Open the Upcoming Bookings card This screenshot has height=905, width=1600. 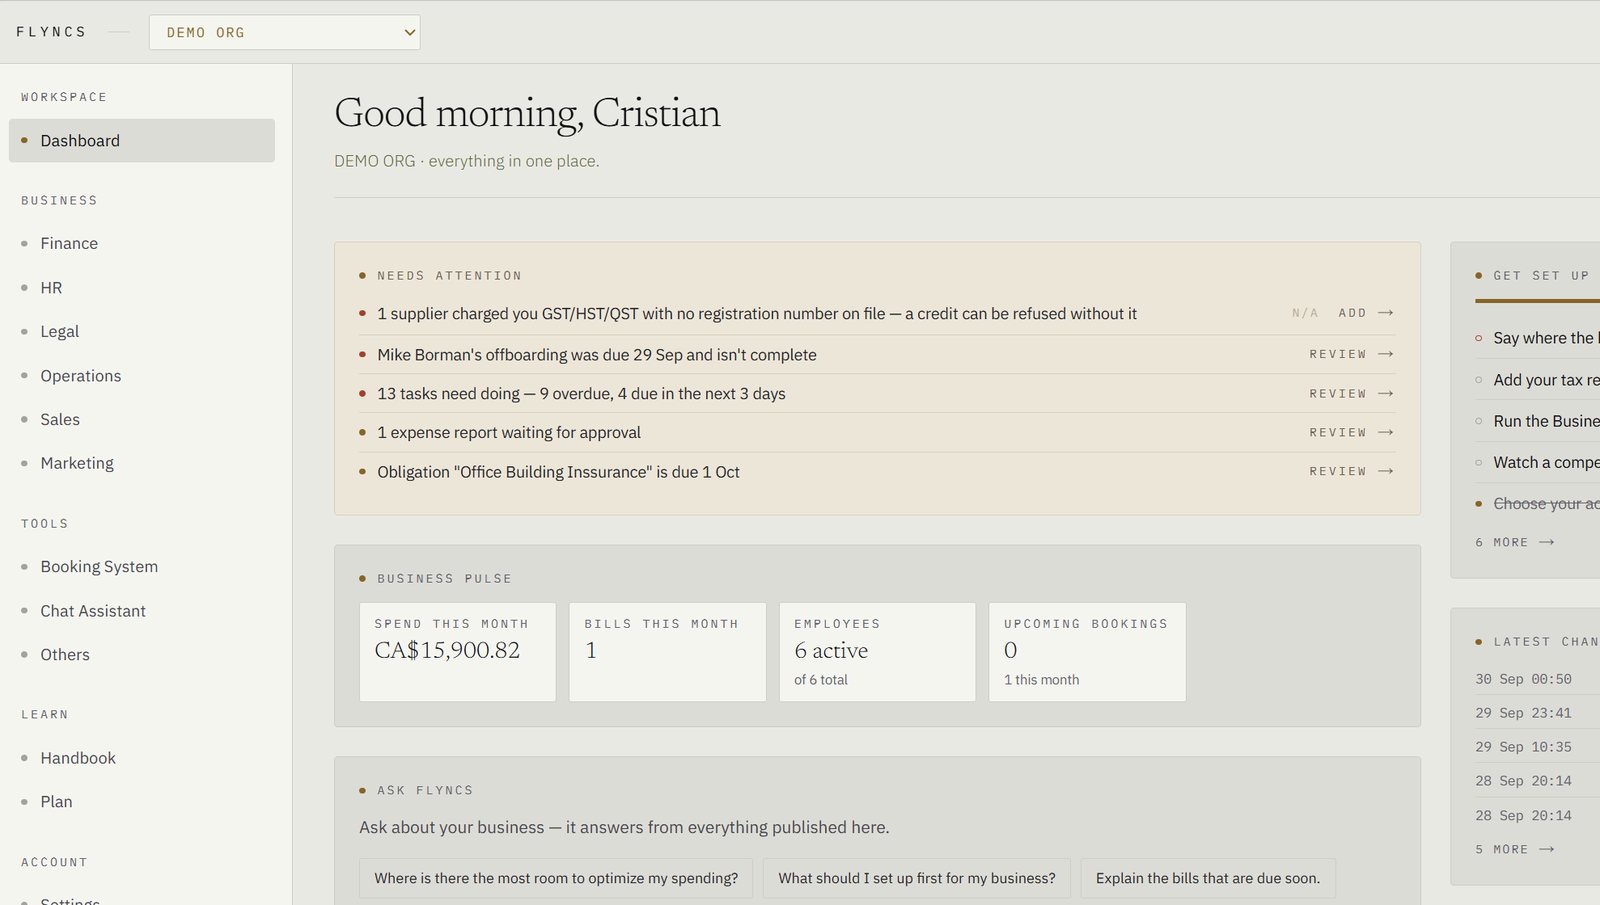point(1087,651)
